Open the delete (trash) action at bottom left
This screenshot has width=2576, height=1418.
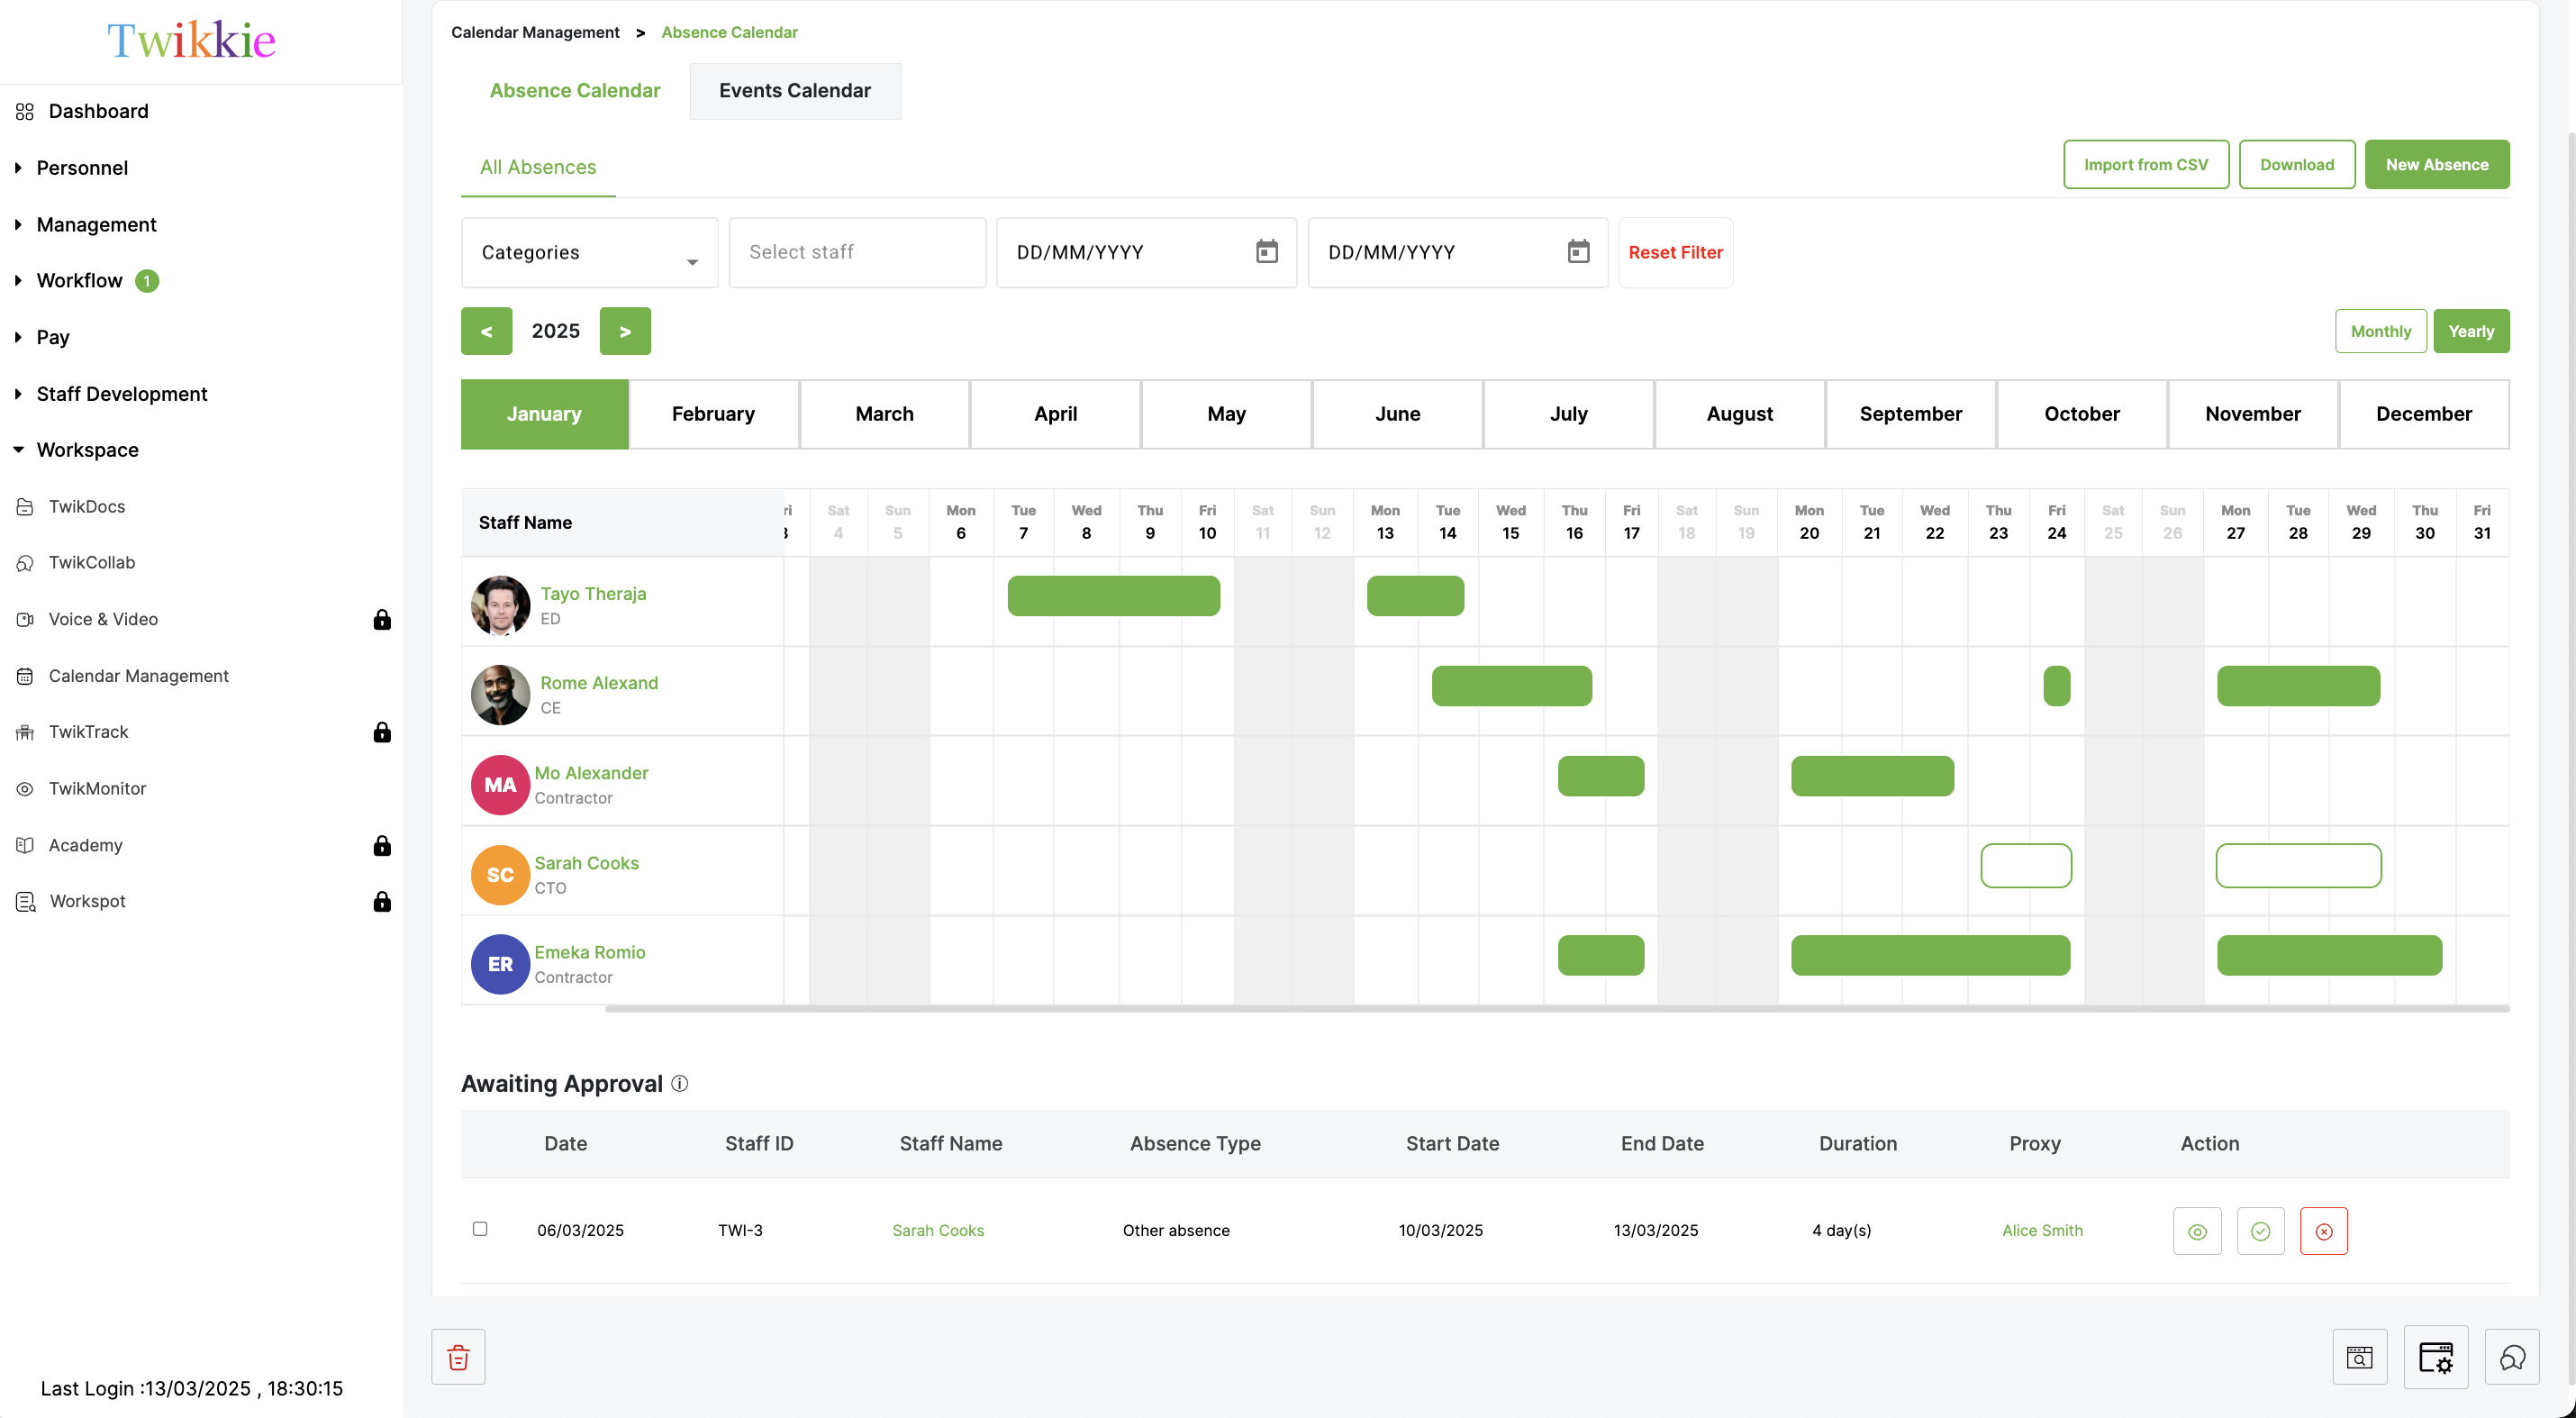pyautogui.click(x=458, y=1357)
